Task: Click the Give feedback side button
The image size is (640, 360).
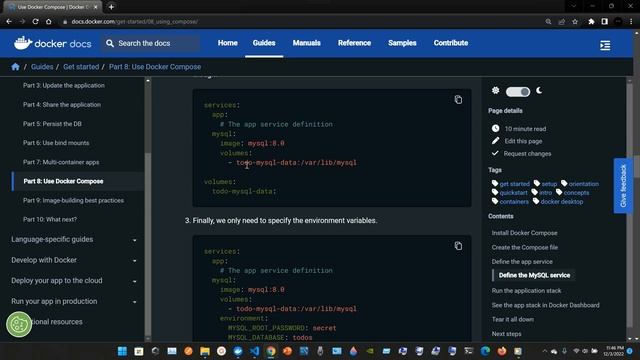Action: tap(623, 186)
